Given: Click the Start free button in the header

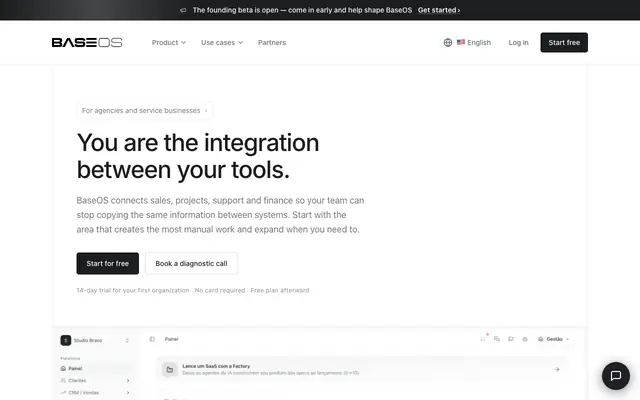Looking at the screenshot, I should coord(564,42).
